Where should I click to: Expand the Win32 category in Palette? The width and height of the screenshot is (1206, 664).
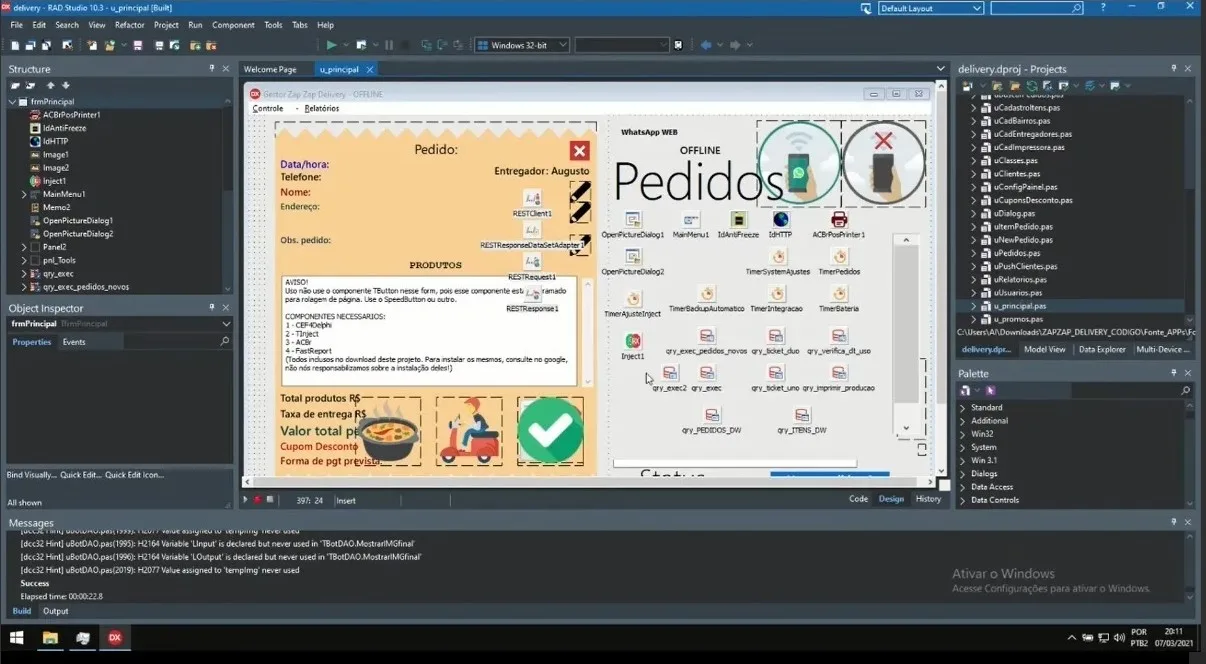pyautogui.click(x=963, y=434)
